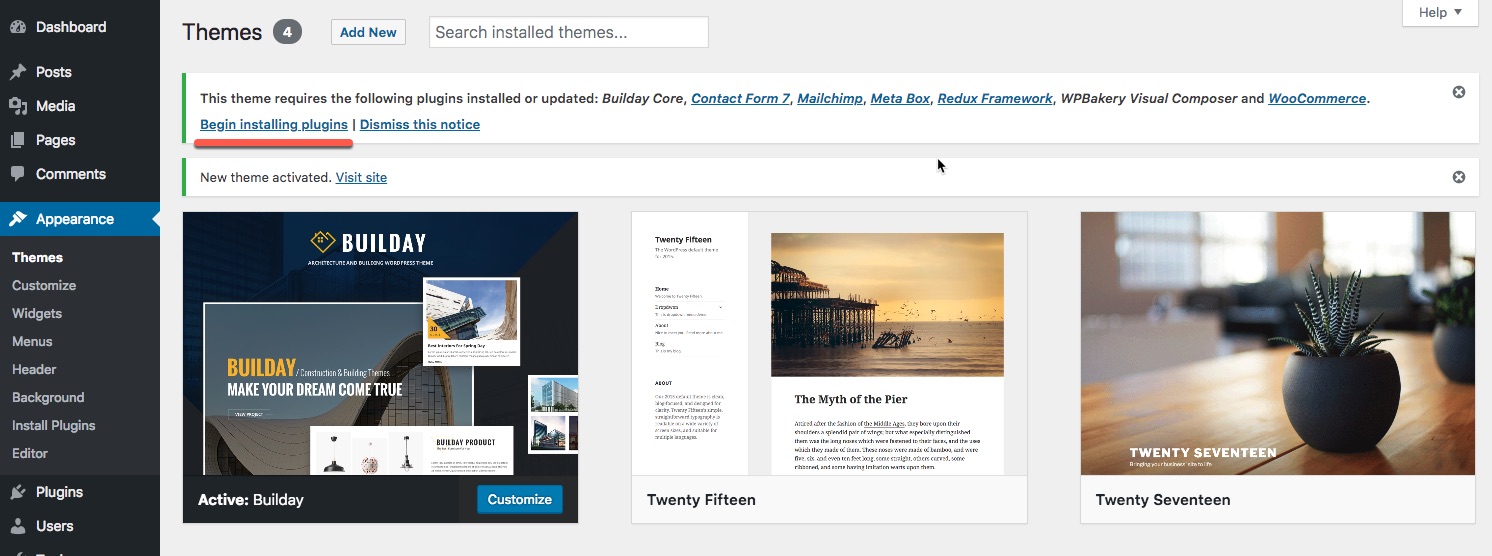Image resolution: width=1492 pixels, height=556 pixels.
Task: Click the Visit site link
Action: point(361,177)
